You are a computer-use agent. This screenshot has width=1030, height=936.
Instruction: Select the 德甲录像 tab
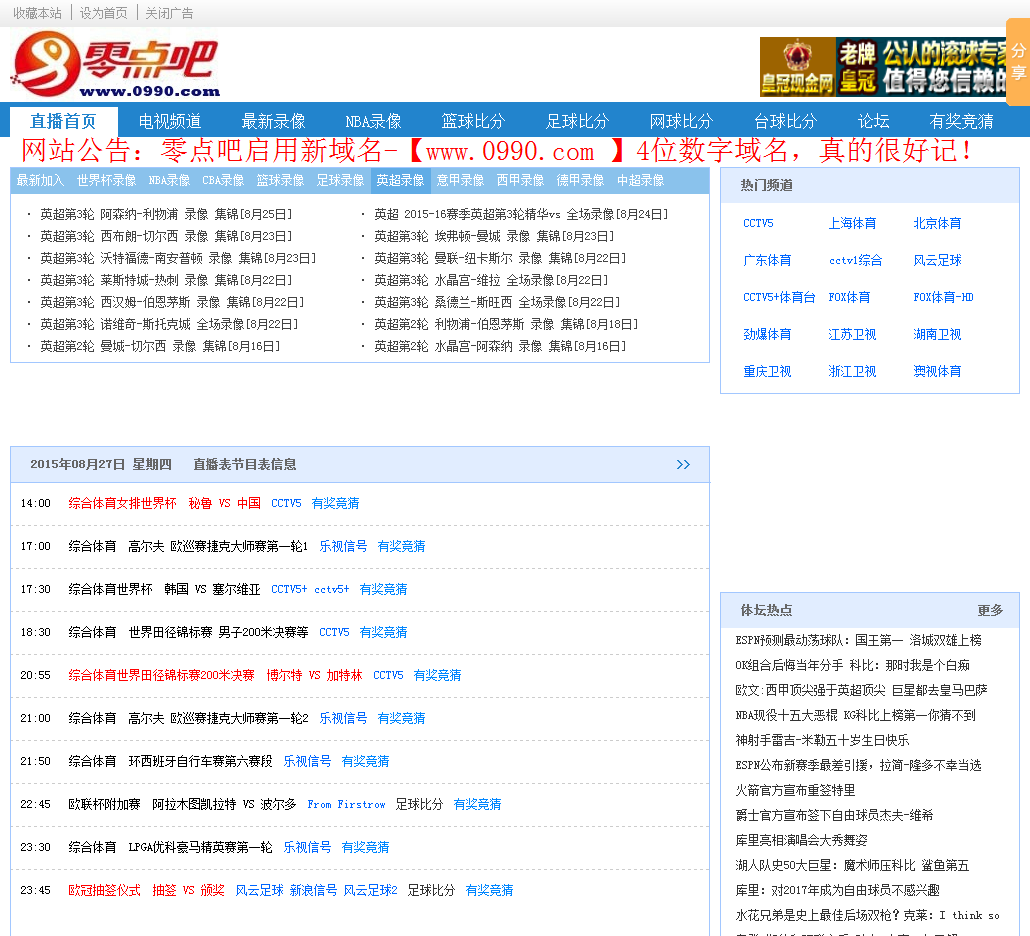[x=580, y=181]
